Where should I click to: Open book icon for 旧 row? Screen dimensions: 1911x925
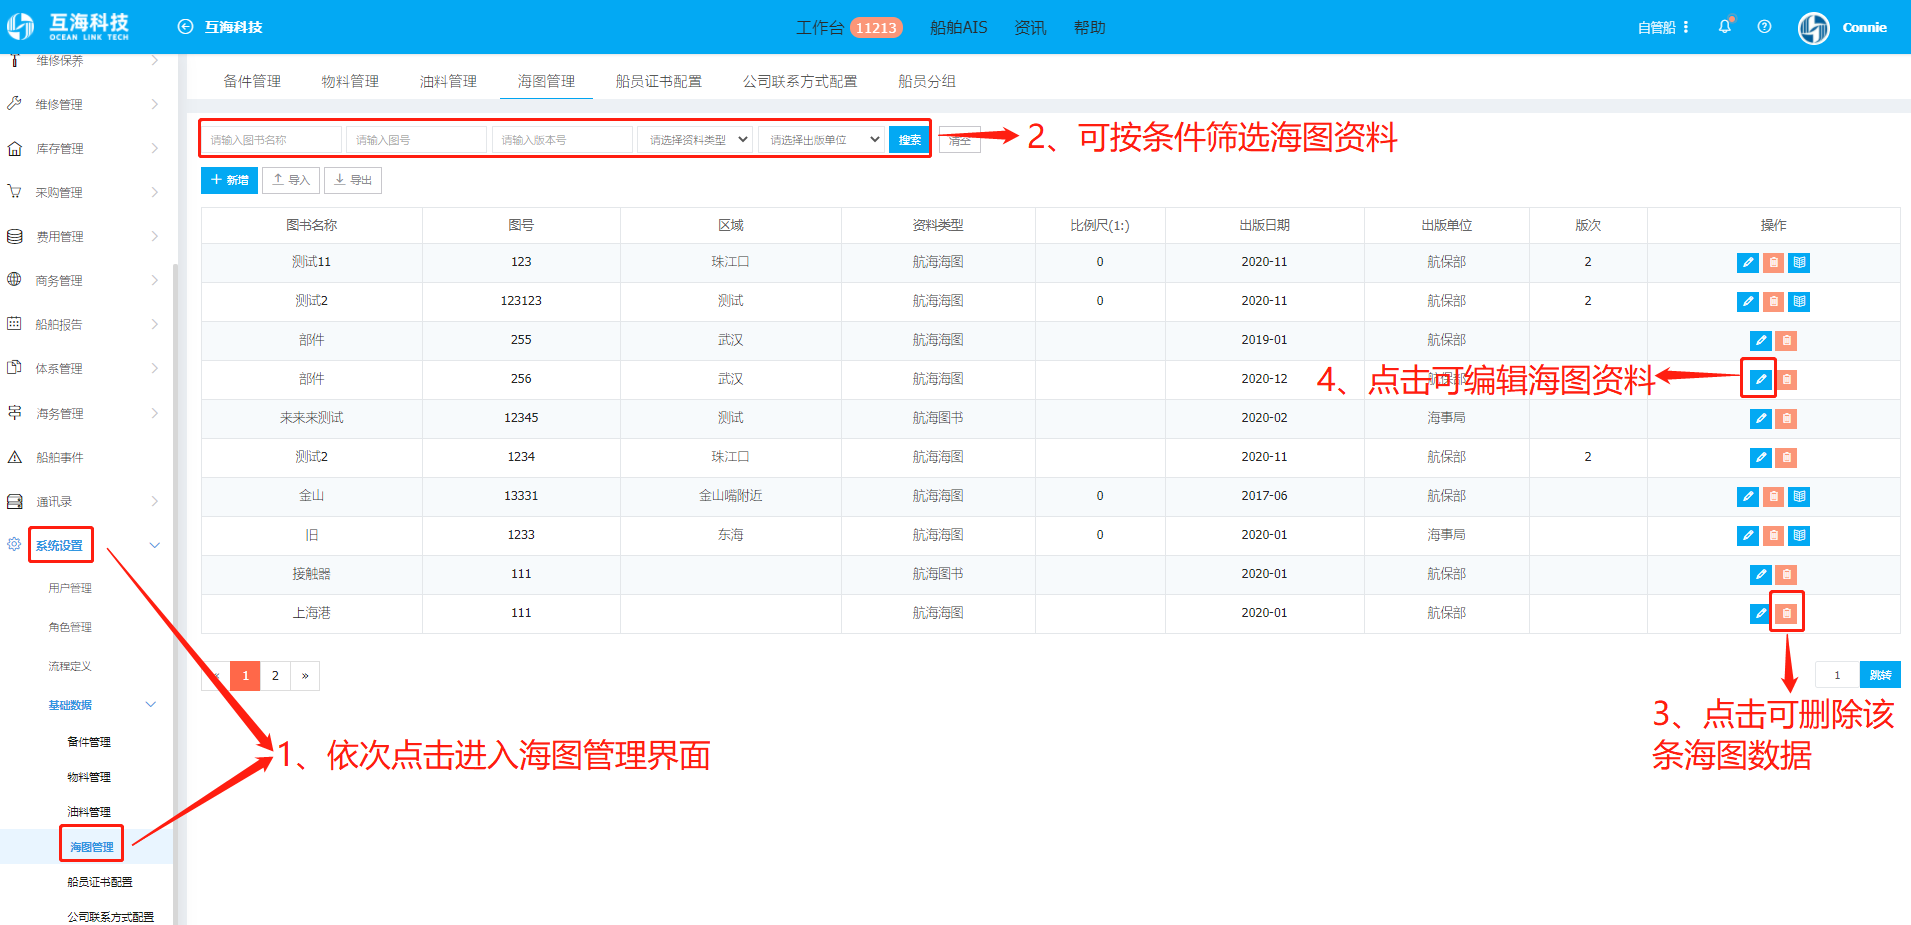(1799, 536)
